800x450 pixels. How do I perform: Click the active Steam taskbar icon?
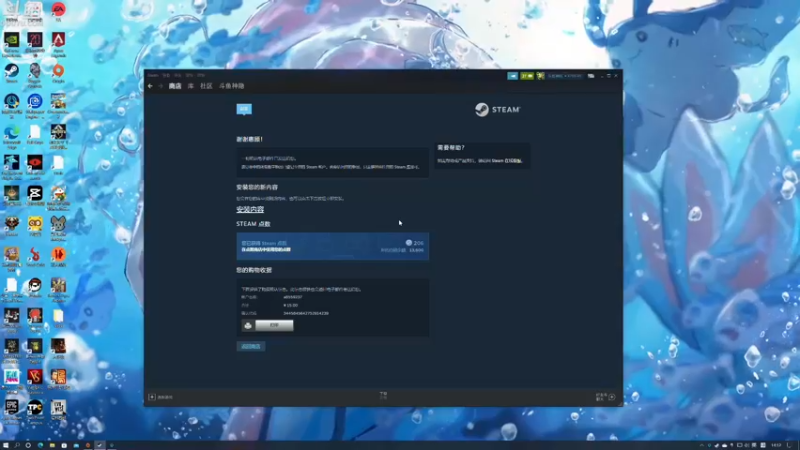click(x=99, y=445)
